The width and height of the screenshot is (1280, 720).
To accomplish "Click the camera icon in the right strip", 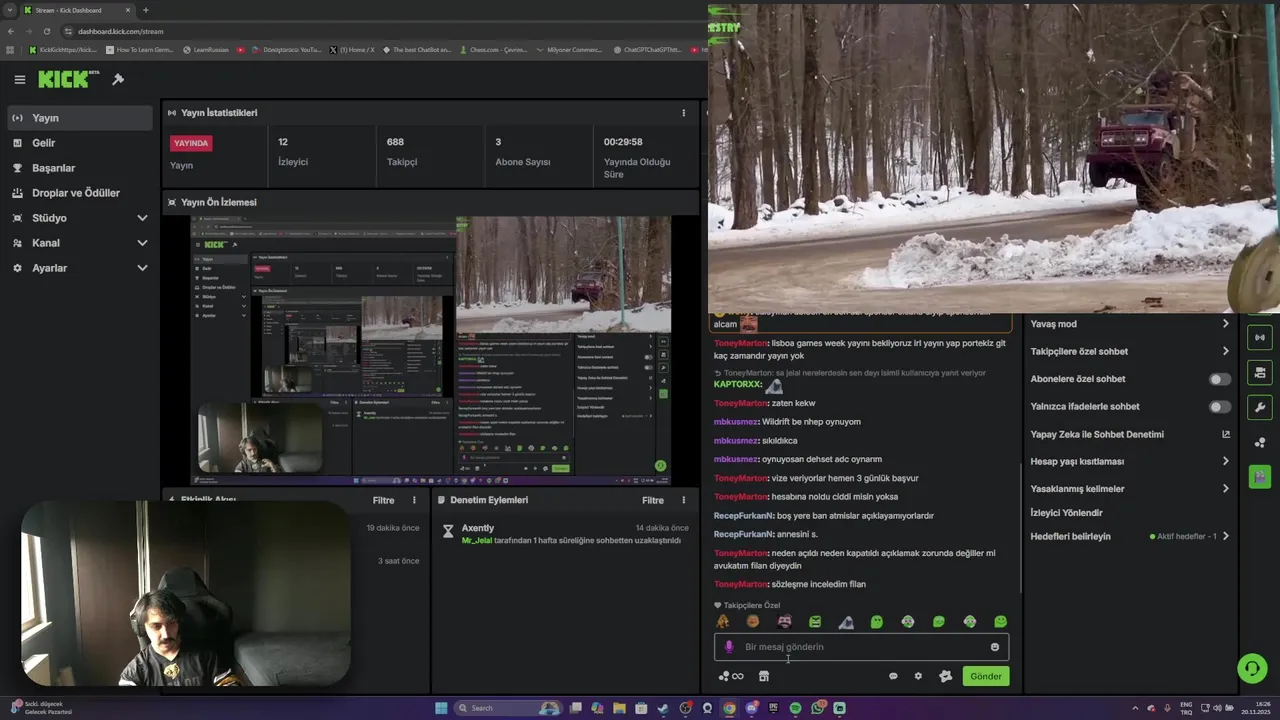I will [1260, 373].
